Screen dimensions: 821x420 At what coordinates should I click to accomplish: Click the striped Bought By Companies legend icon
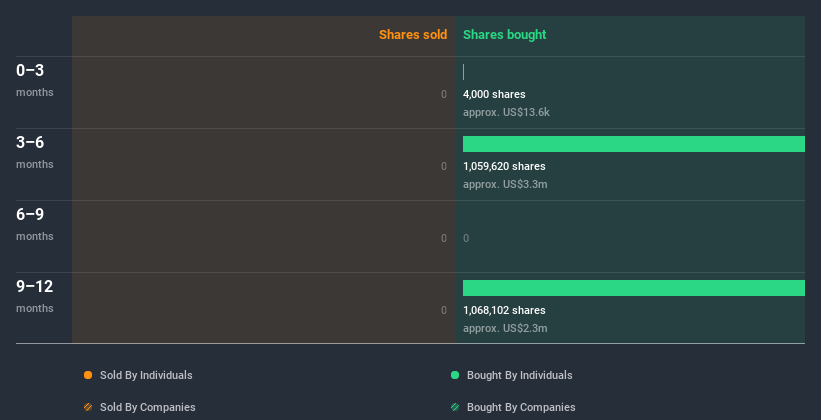click(455, 407)
